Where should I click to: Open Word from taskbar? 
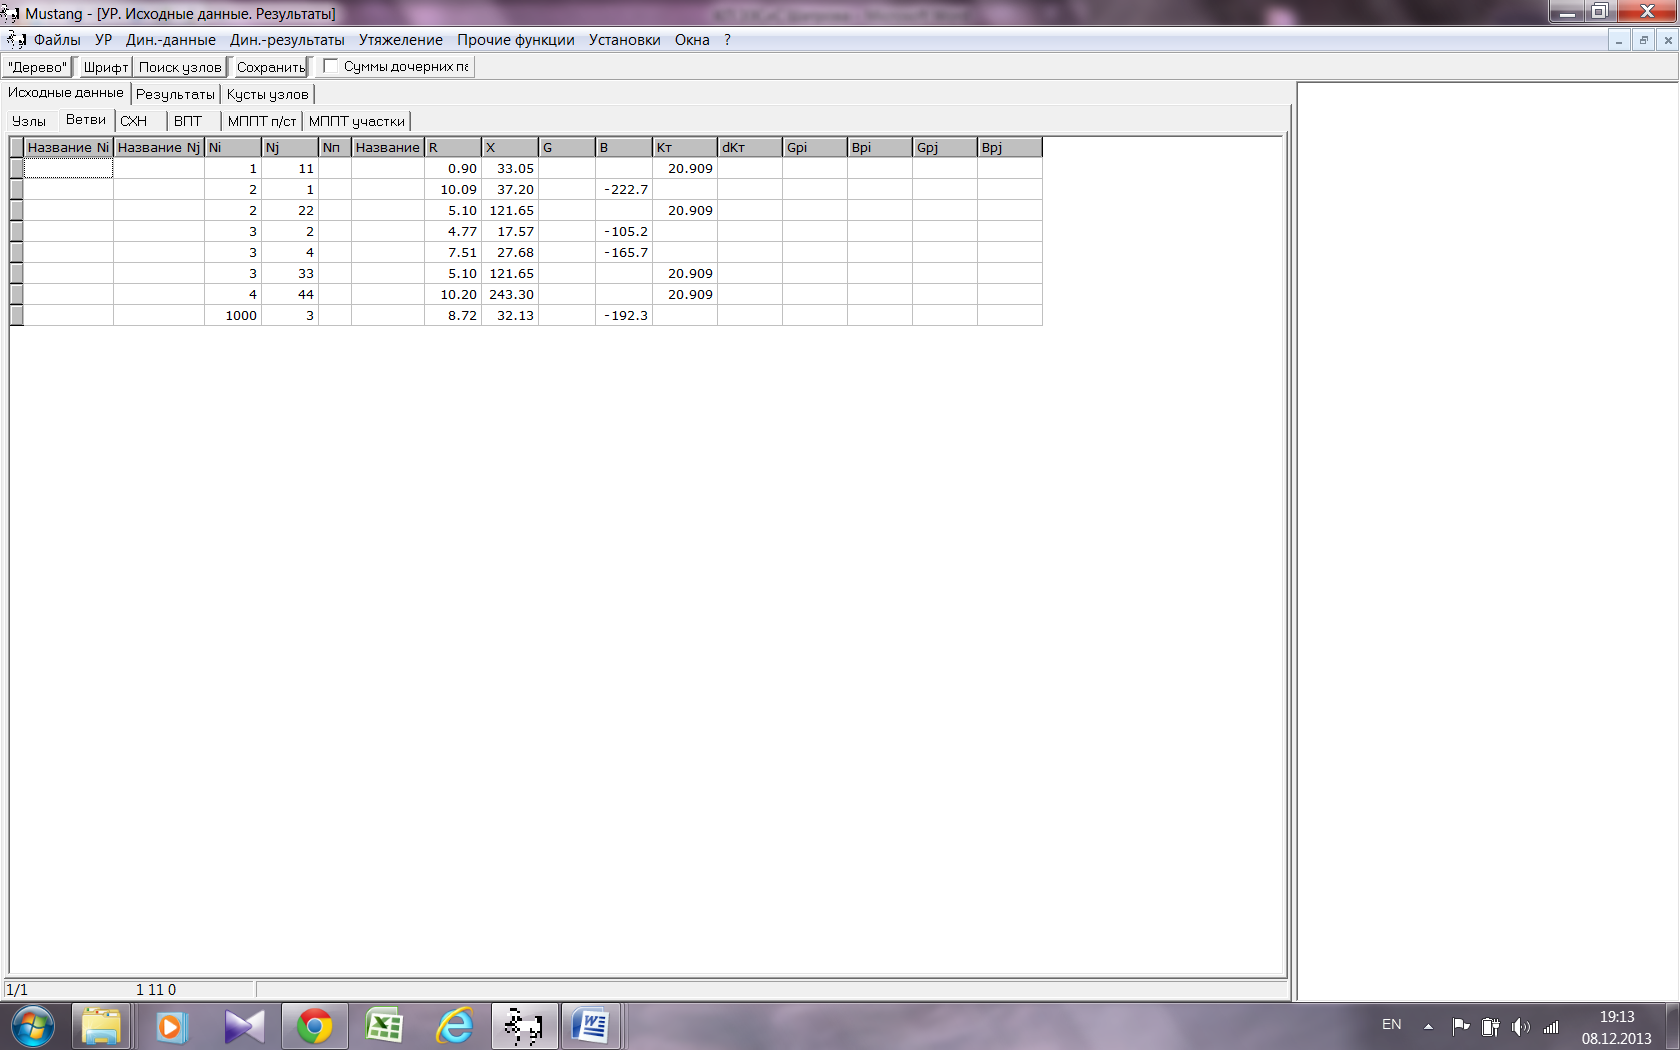[591, 1026]
